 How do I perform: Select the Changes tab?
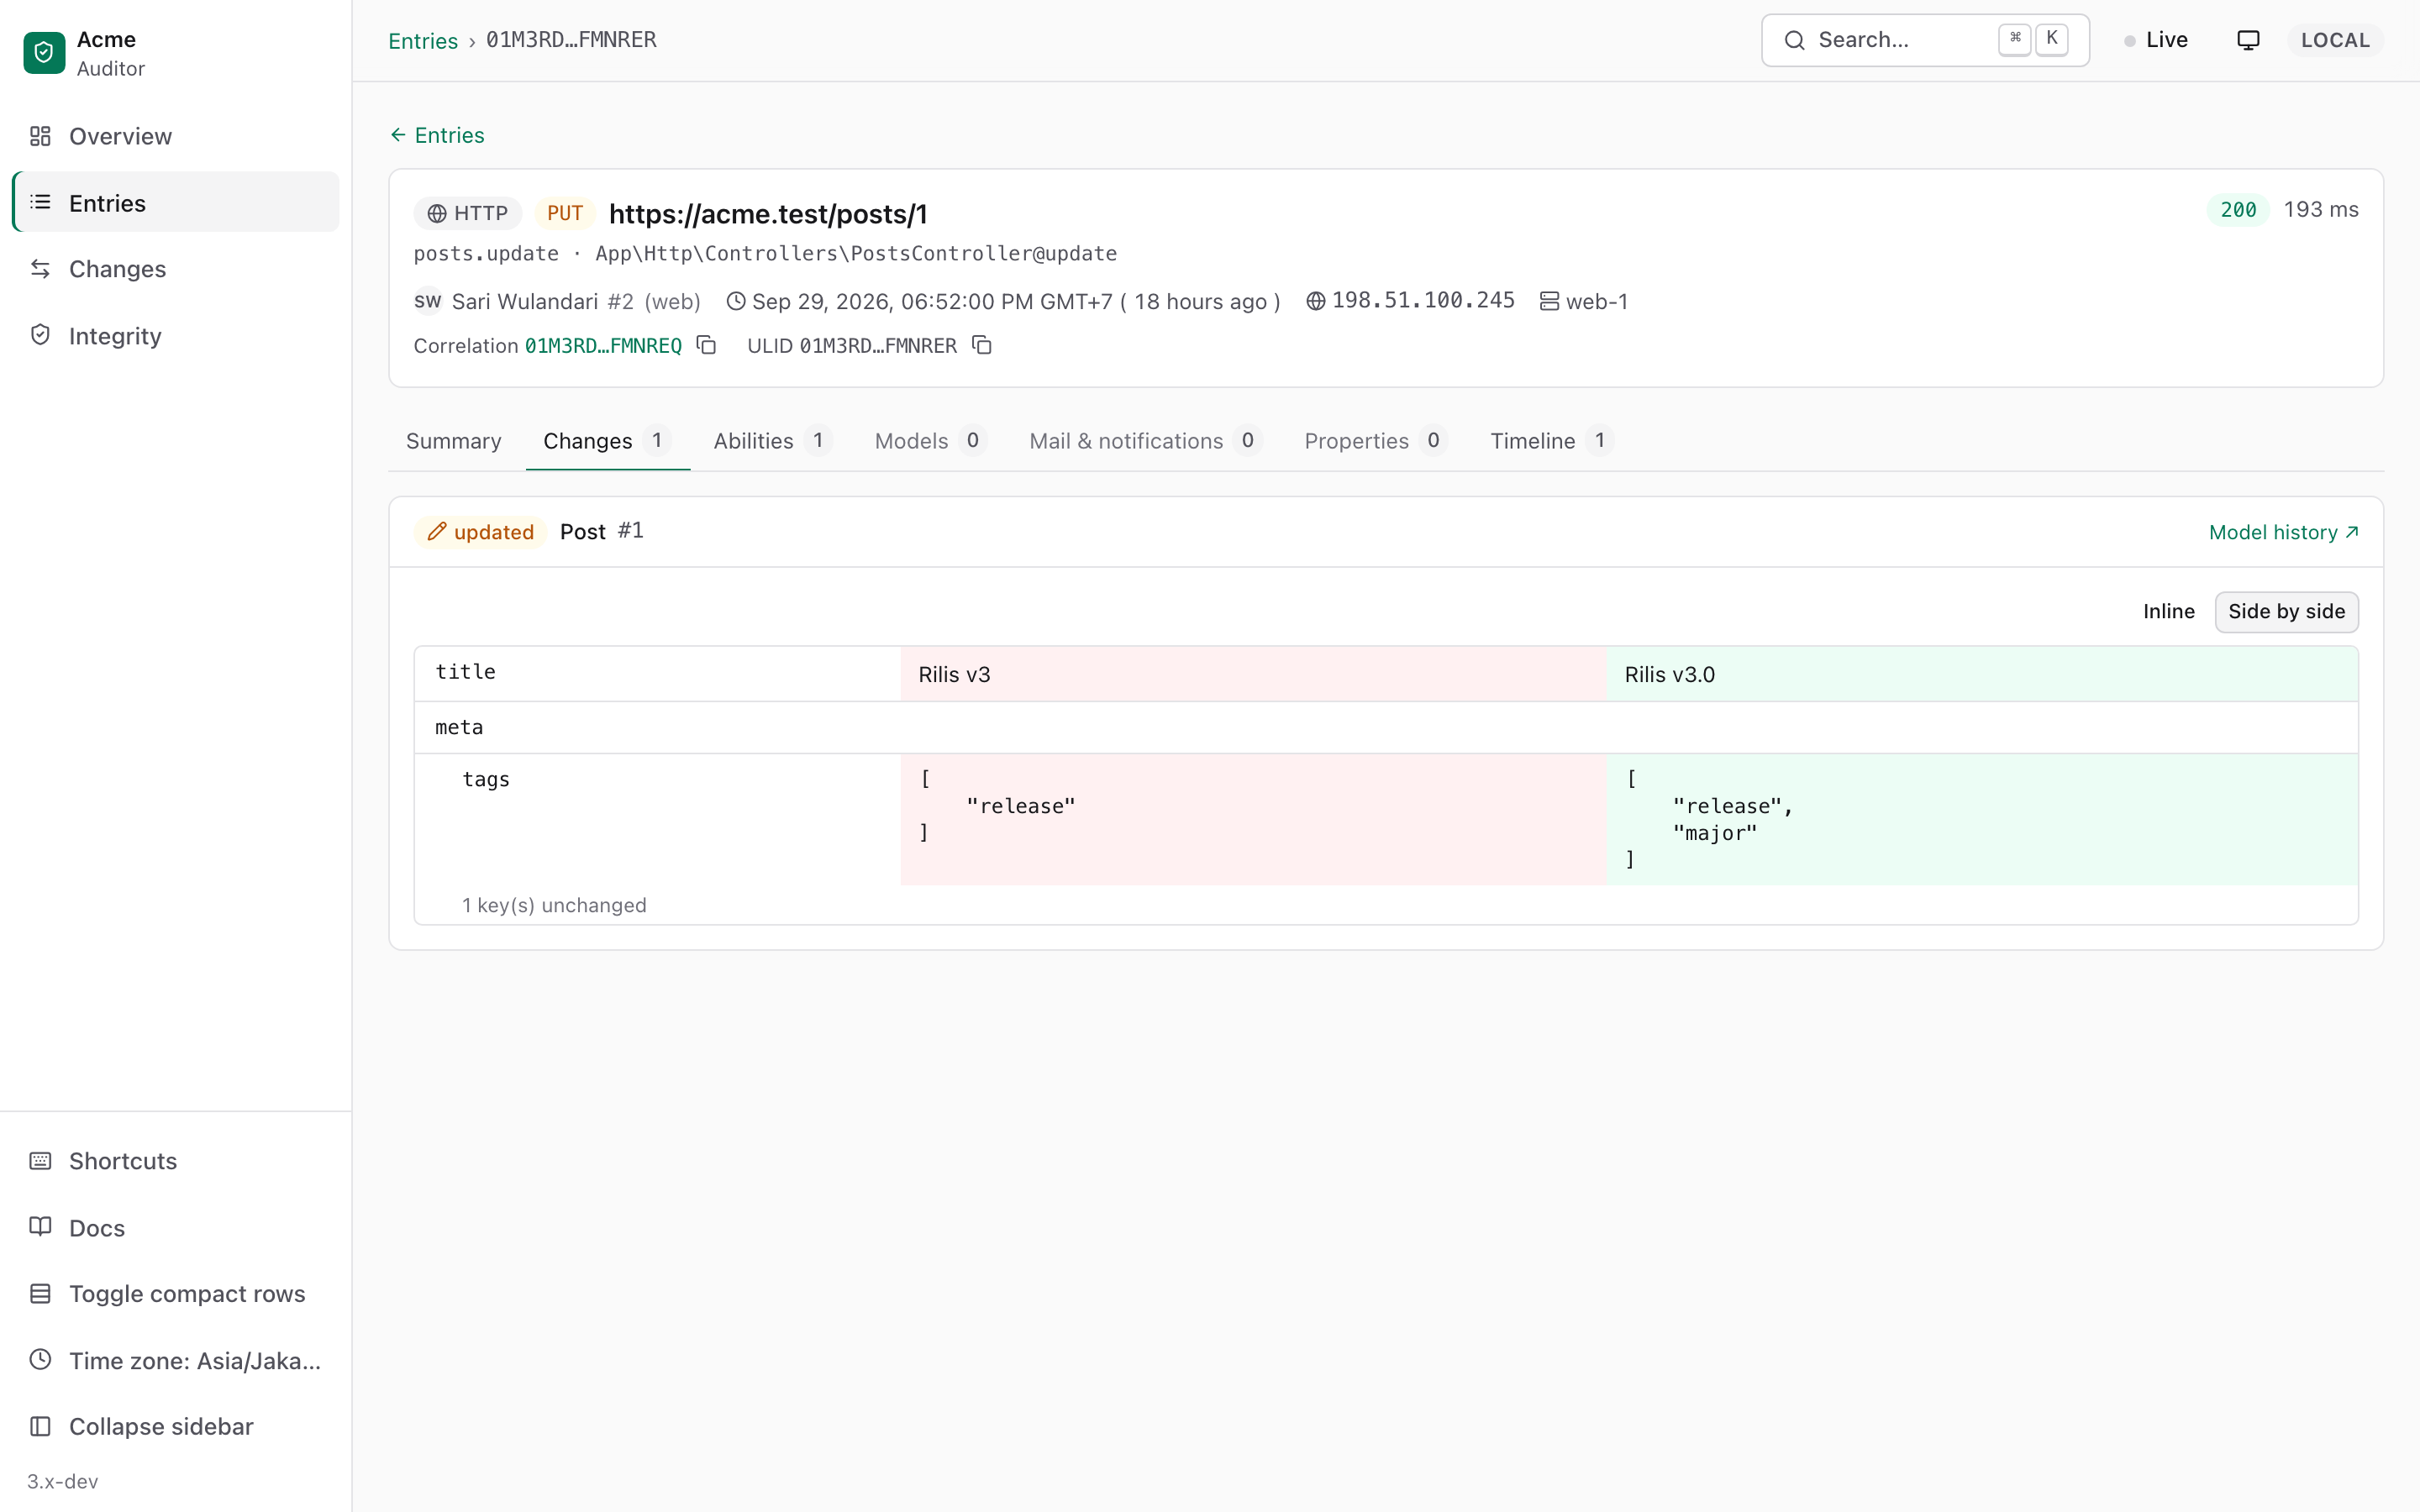(607, 441)
